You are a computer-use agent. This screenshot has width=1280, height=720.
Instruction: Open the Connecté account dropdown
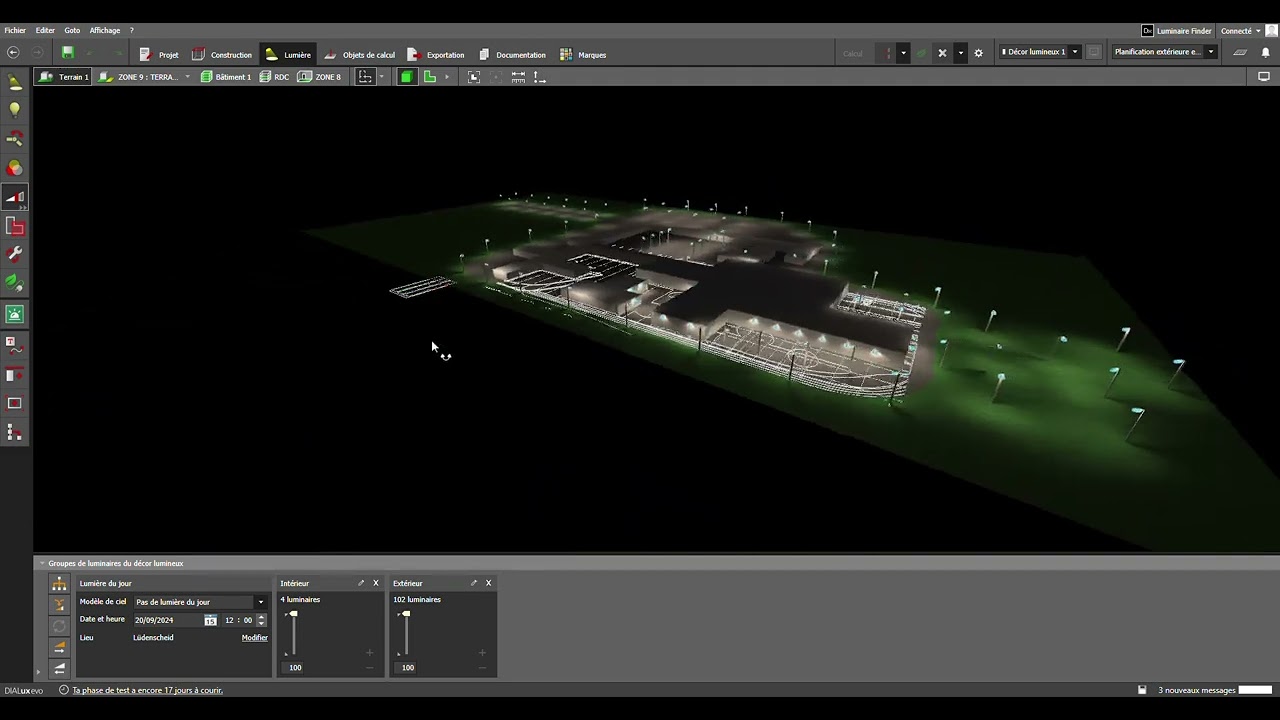coord(1241,31)
